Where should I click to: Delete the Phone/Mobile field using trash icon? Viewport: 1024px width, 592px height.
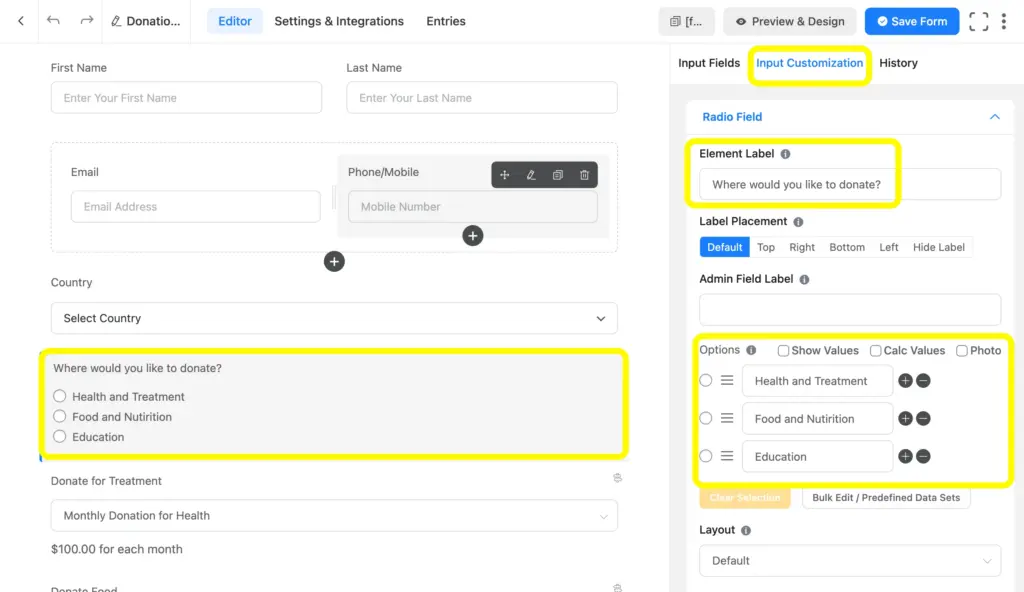pos(584,175)
